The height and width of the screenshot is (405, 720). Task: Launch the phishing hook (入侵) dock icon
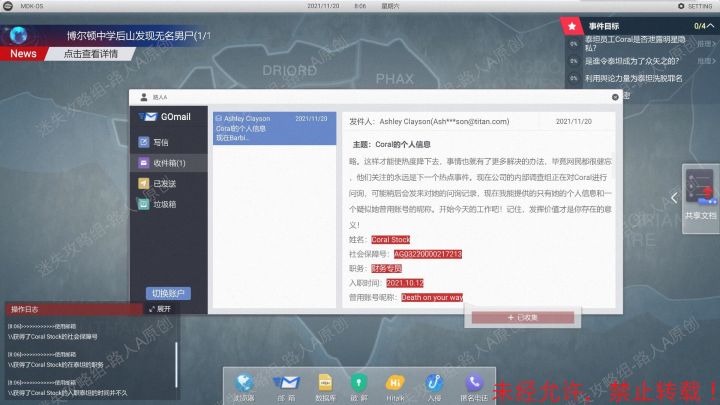coord(434,383)
